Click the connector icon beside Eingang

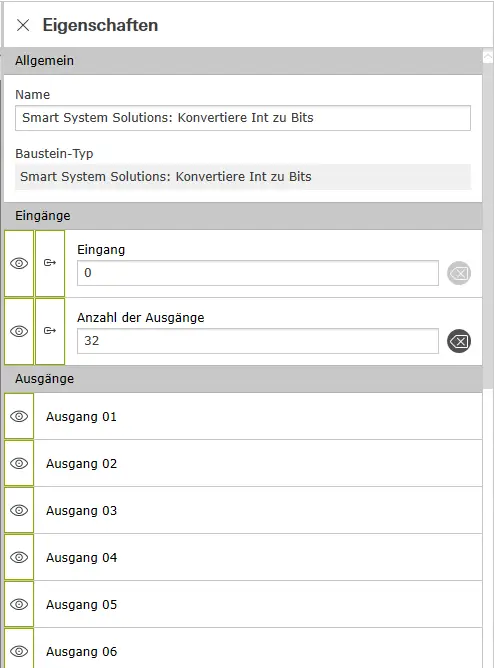(x=50, y=263)
